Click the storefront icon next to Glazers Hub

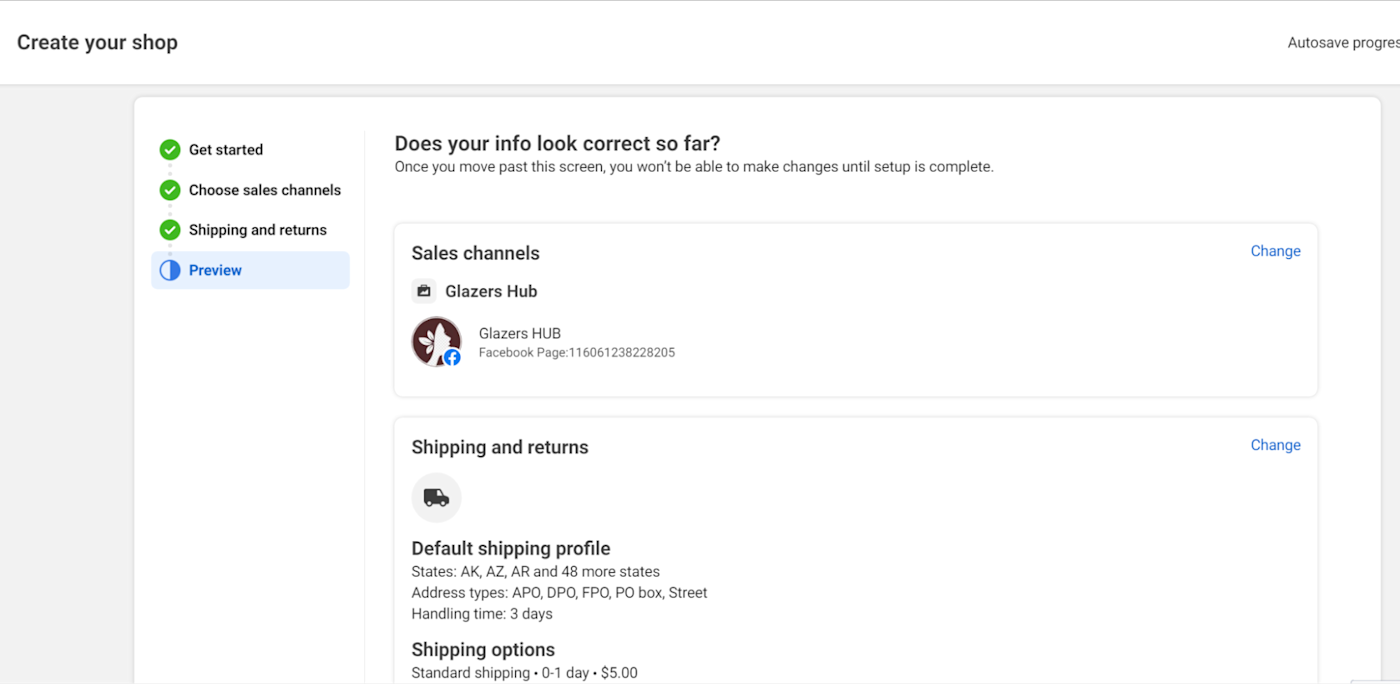point(424,291)
